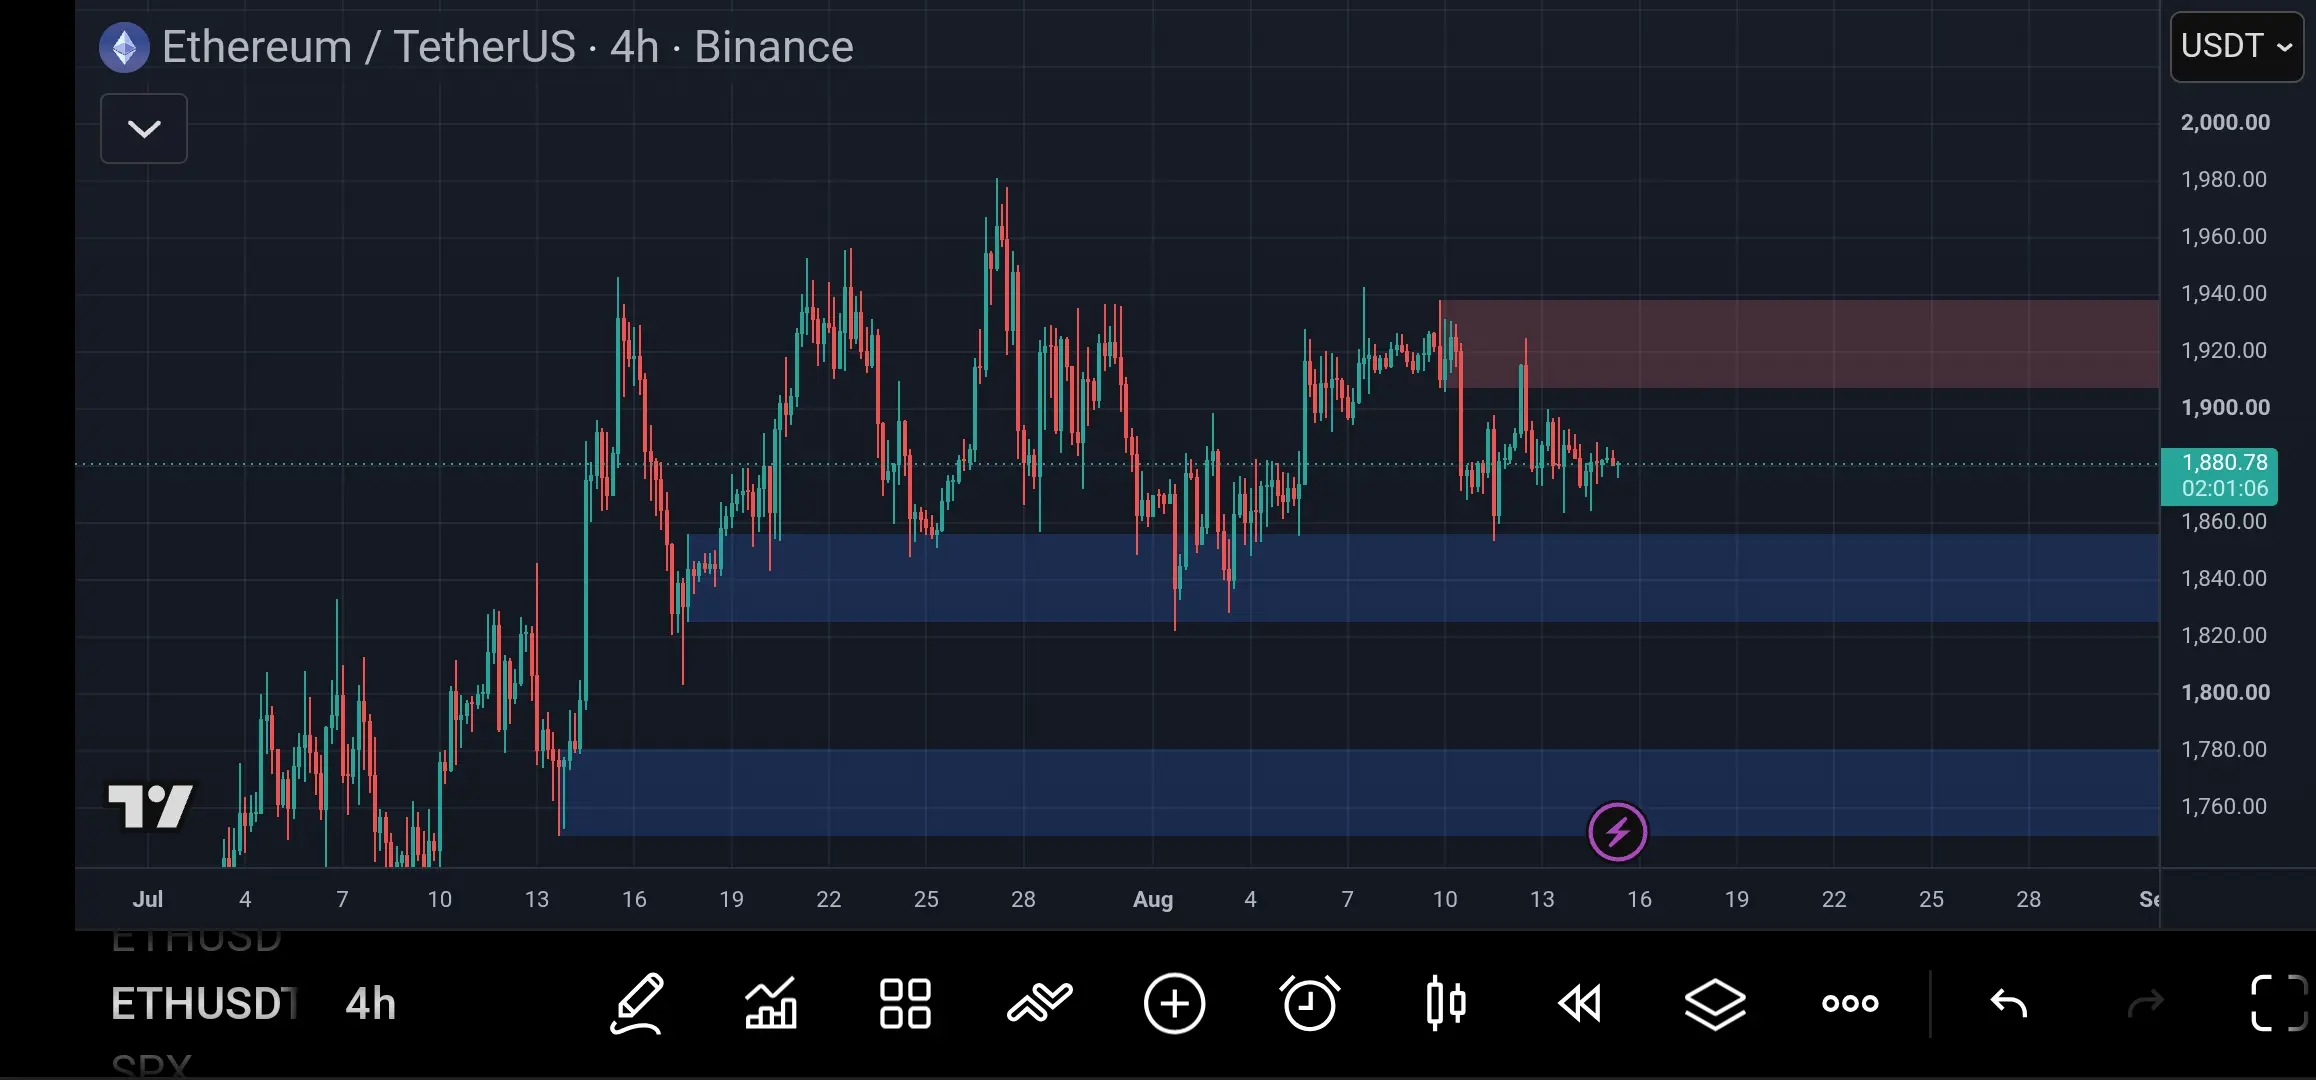The width and height of the screenshot is (2316, 1080).
Task: Open the more options three-circles icon
Action: tap(1850, 1003)
